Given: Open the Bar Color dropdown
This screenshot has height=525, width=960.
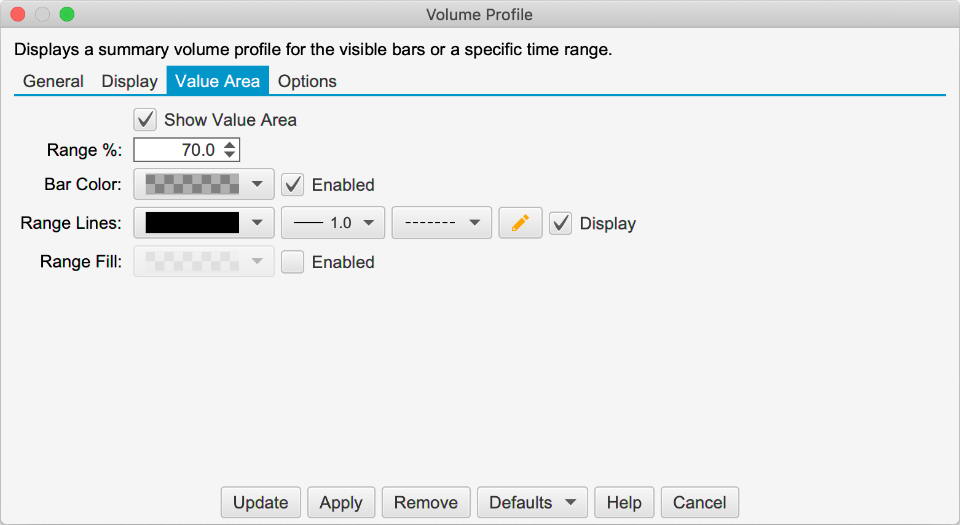Looking at the screenshot, I should coord(204,184).
